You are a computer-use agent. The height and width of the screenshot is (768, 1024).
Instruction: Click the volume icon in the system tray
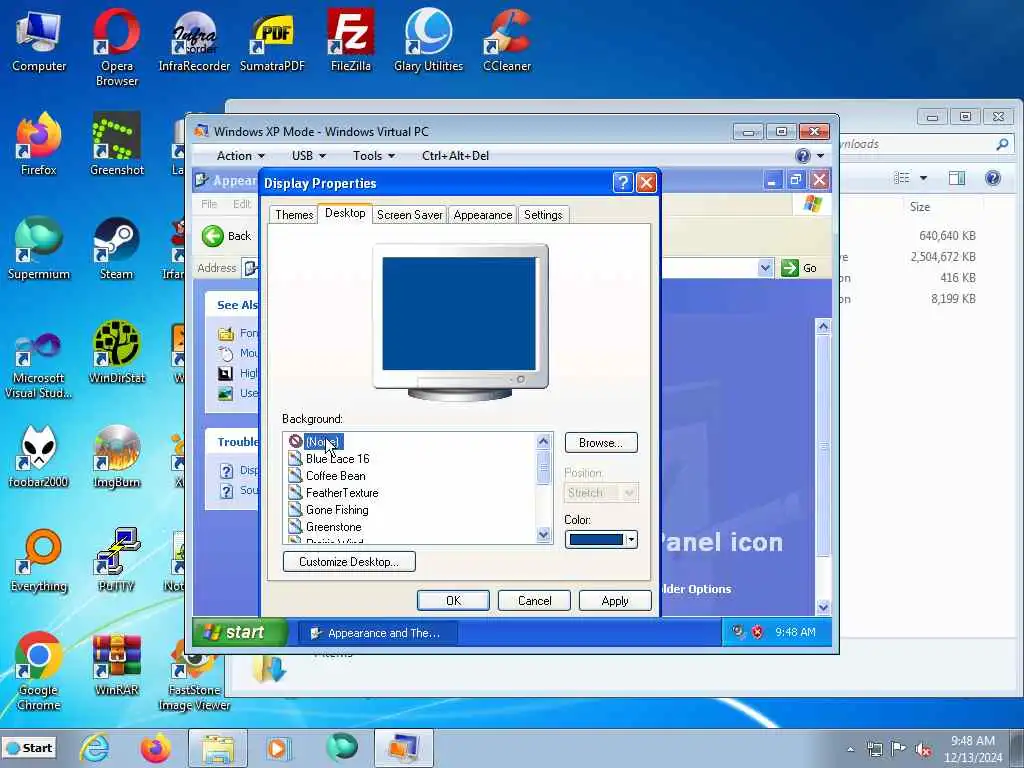[923, 749]
